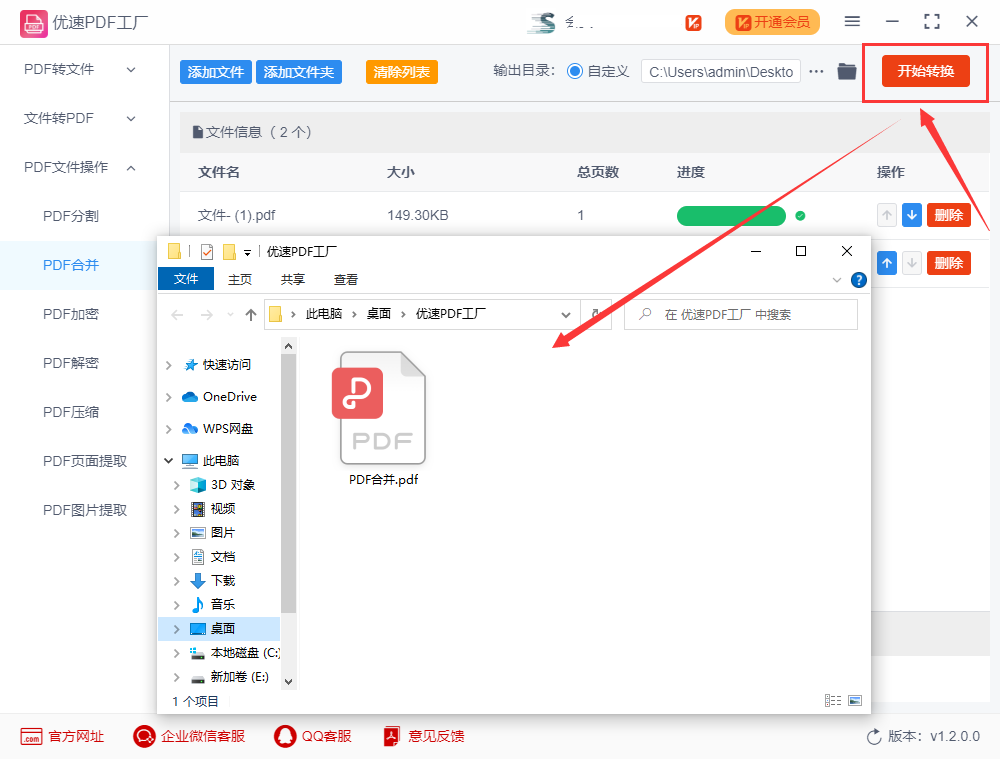Open quick access toolbar customize dropdown
The image size is (1000, 760).
pos(247,253)
